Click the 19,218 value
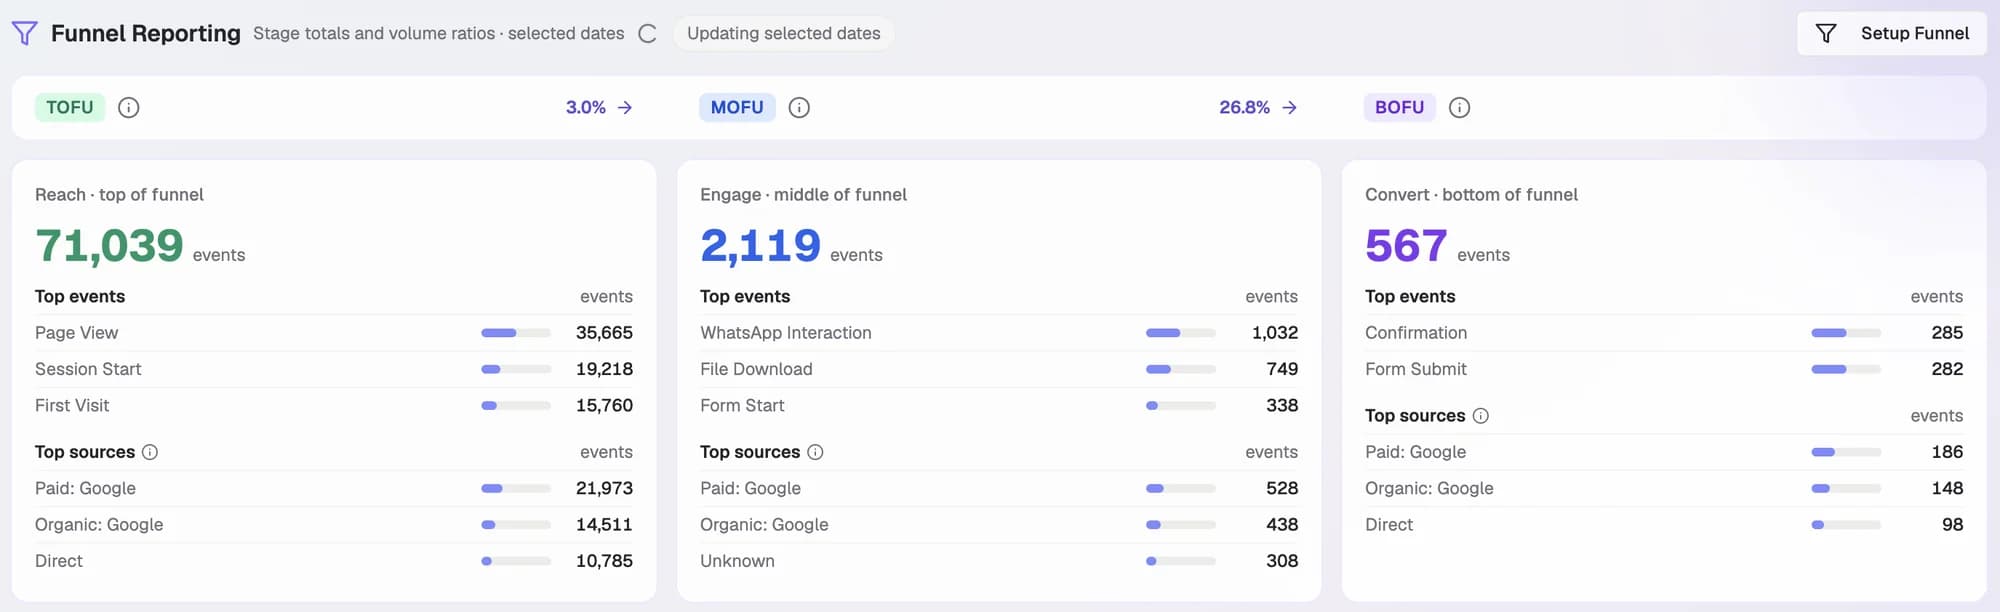The image size is (2000, 612). (x=604, y=369)
